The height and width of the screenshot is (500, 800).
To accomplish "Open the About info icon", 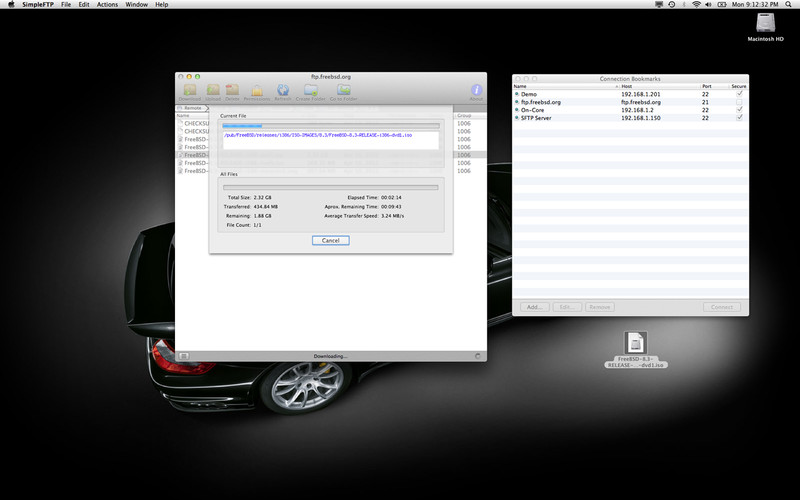I will click(476, 91).
